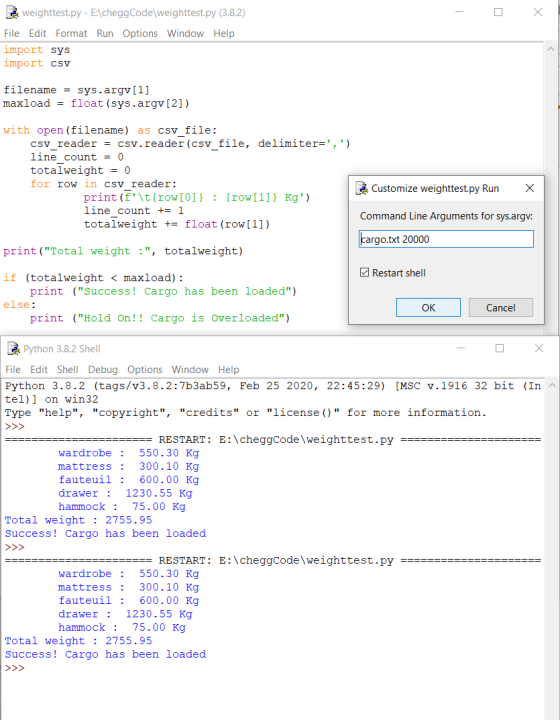Click the 'Command Line Arguments for sys.argv:' label
Viewport: 560px width, 720px height.
[446, 216]
